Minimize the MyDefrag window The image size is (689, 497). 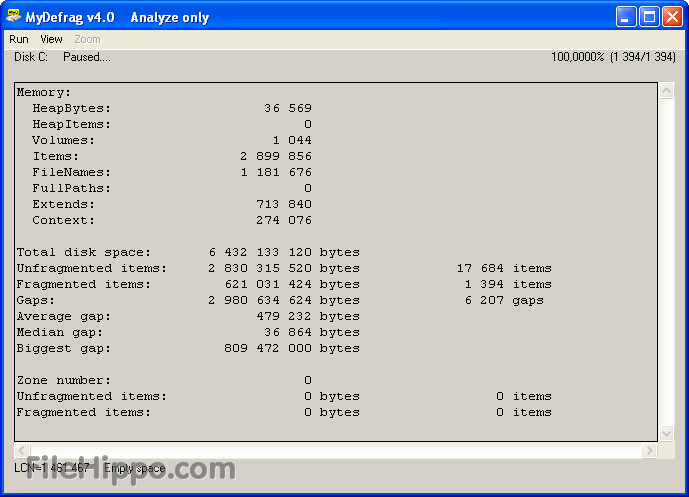tap(626, 17)
